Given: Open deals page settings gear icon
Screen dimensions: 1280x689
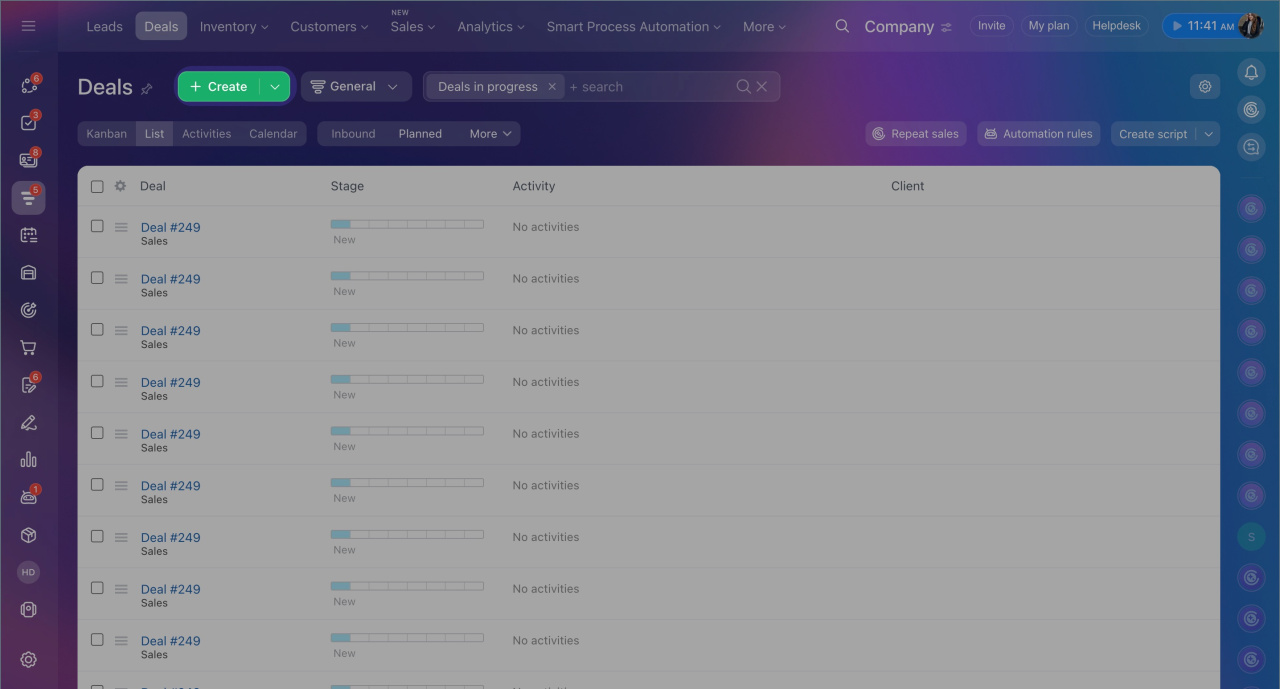Looking at the screenshot, I should [x=1205, y=87].
